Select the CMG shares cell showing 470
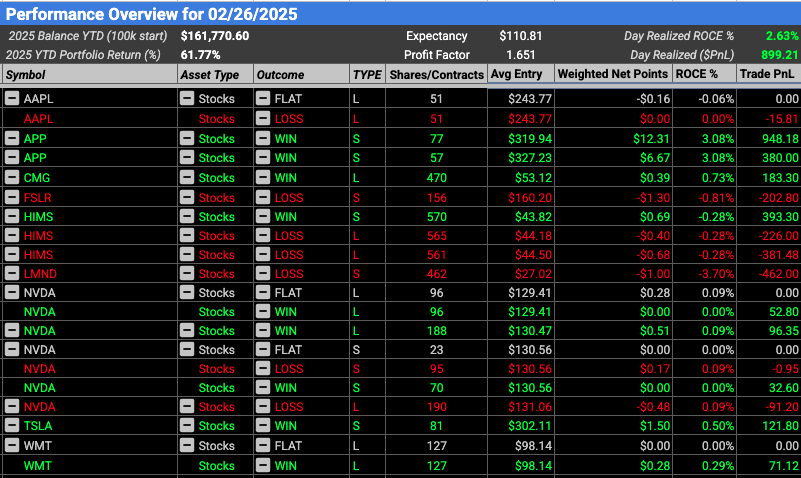 (x=436, y=177)
